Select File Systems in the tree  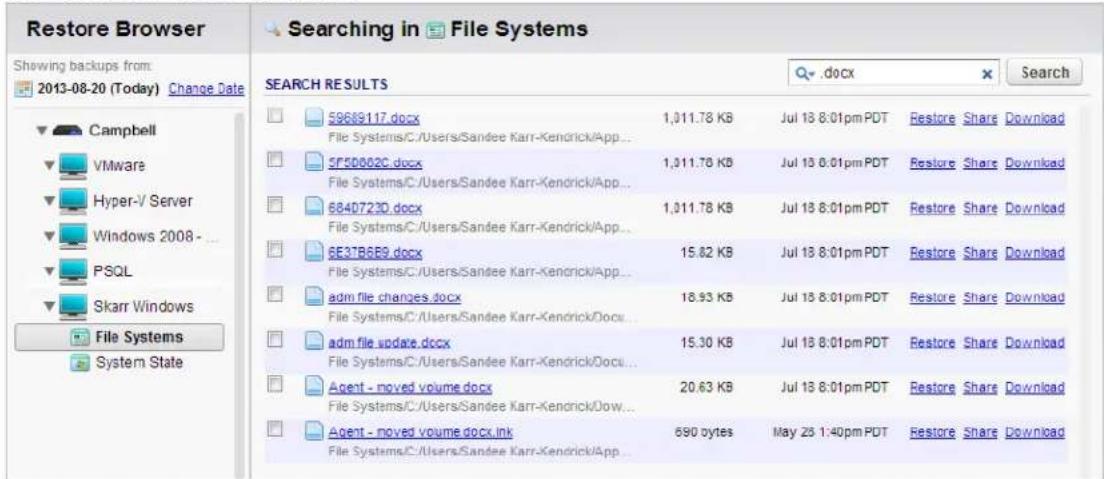pyautogui.click(x=120, y=337)
